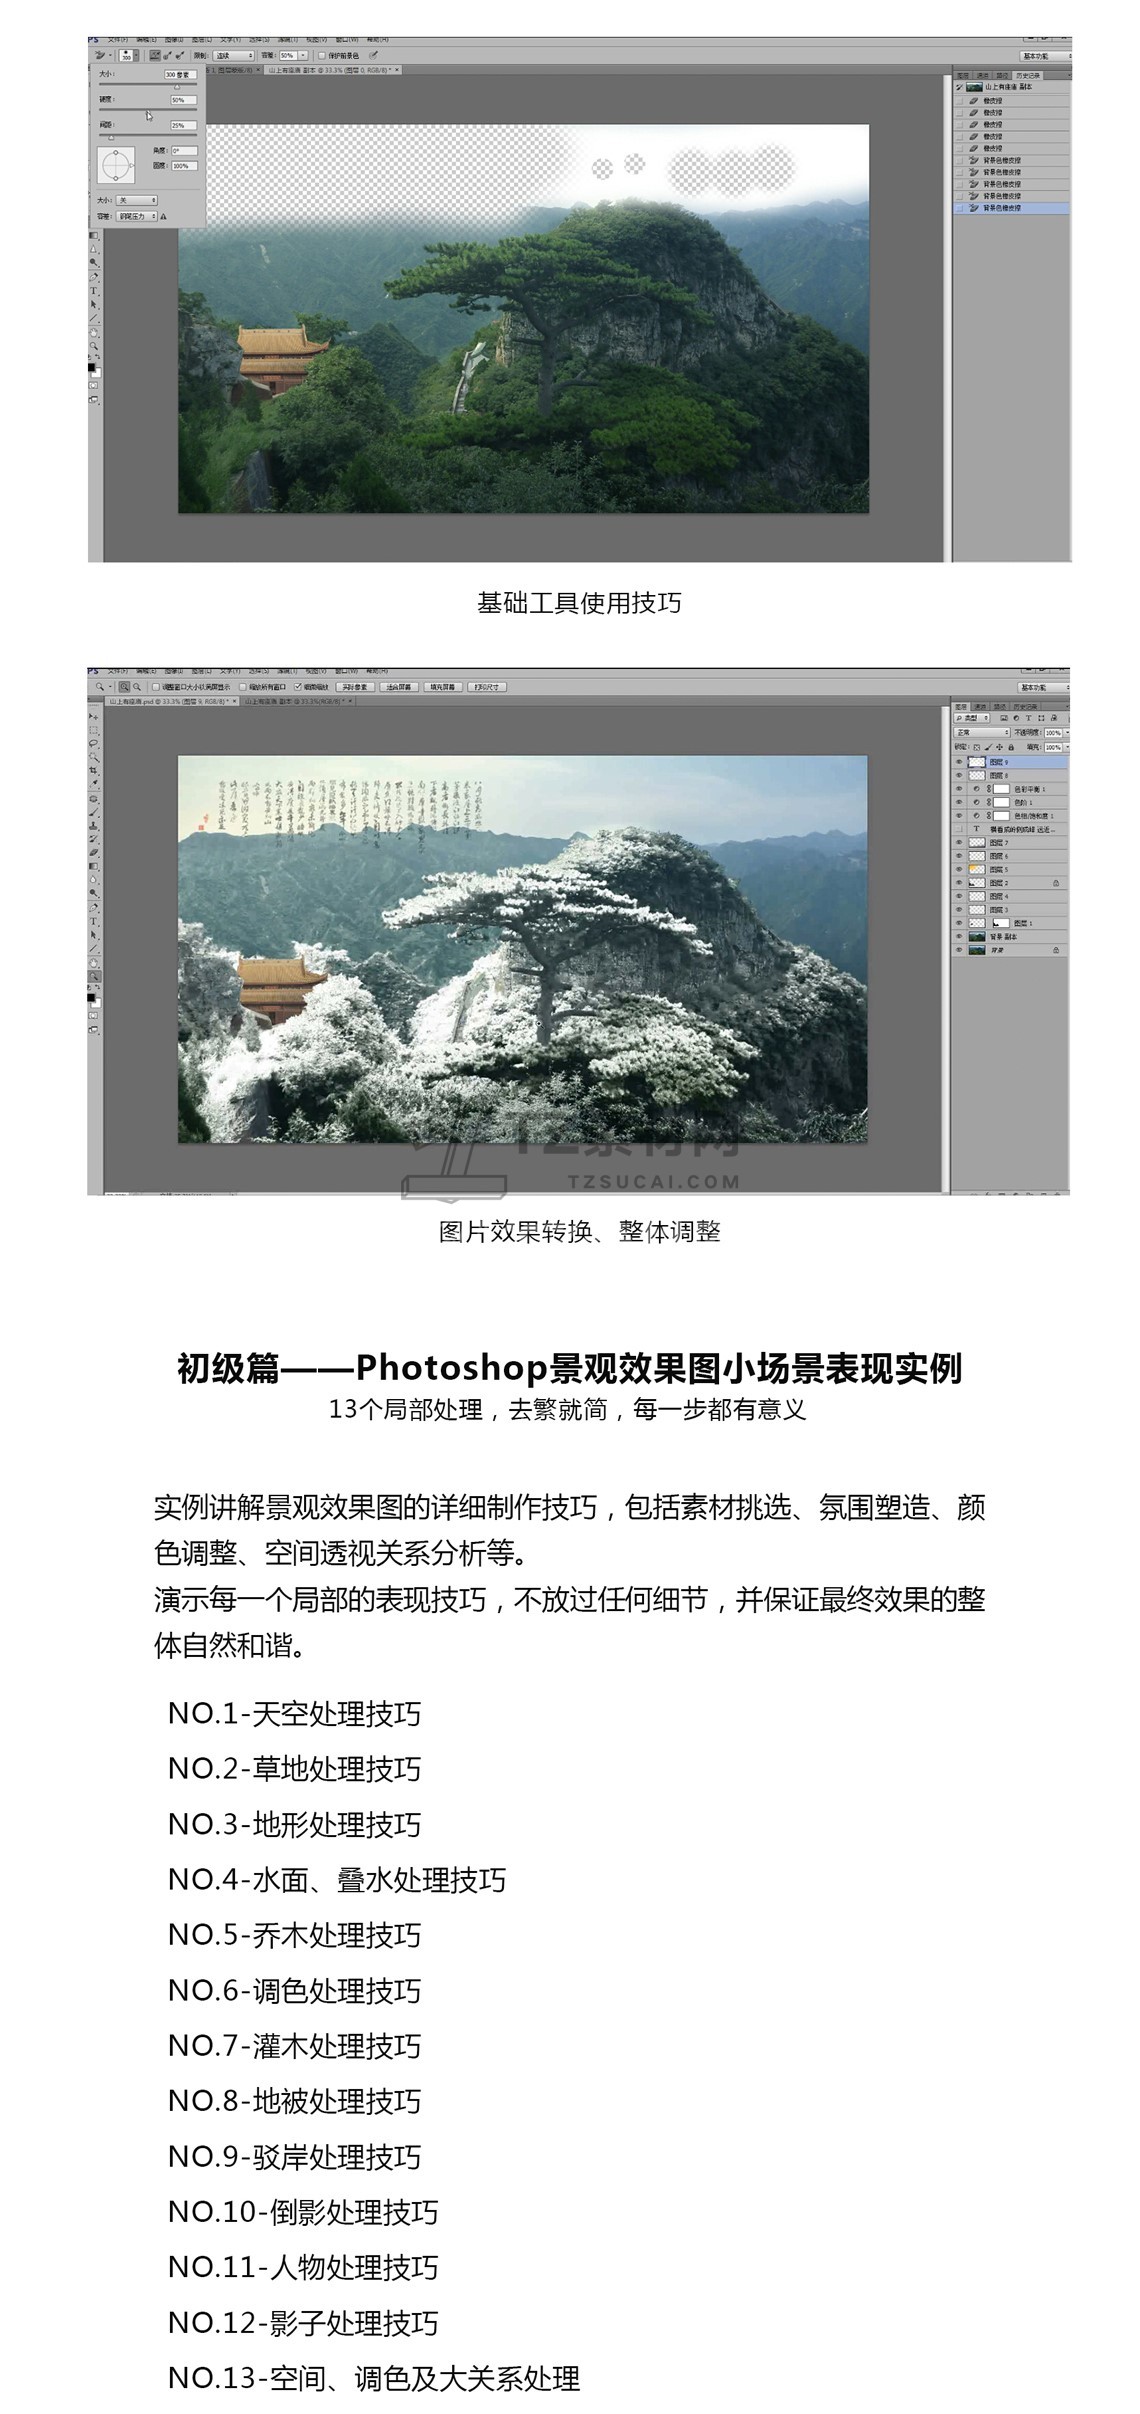Hide the 色阶 1 adjustment layer
The height and width of the screenshot is (2414, 1140).
click(x=959, y=802)
